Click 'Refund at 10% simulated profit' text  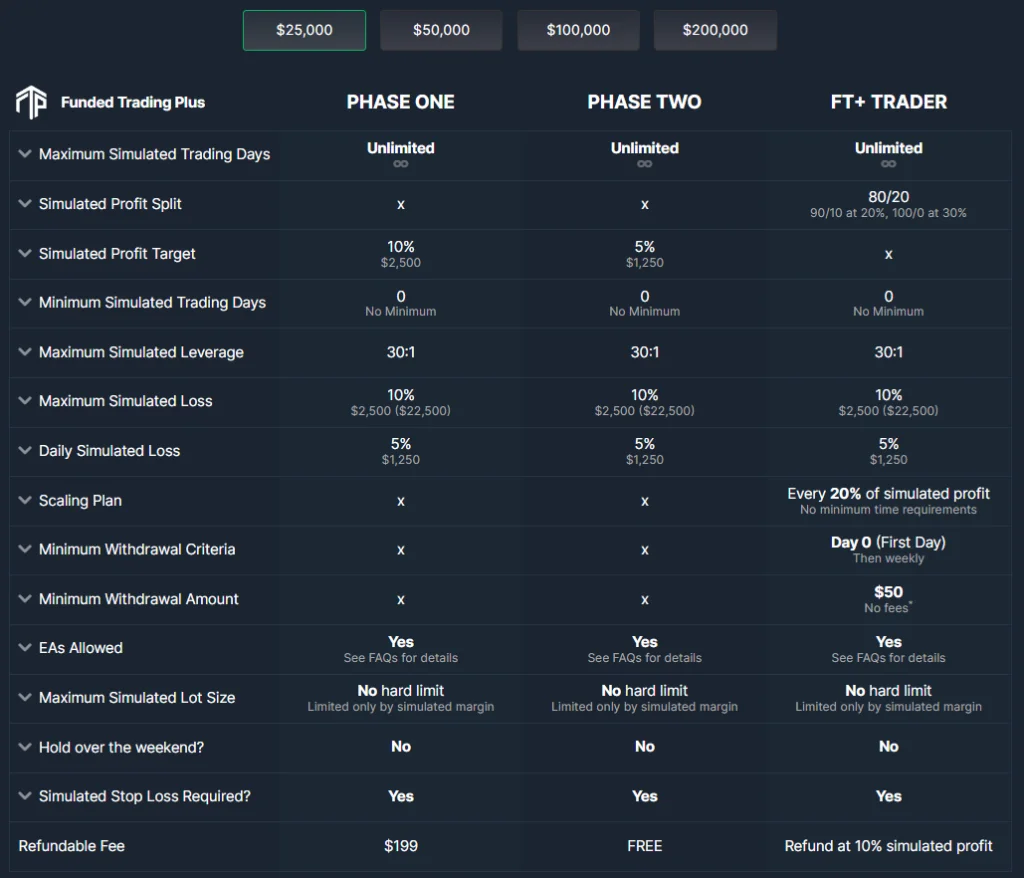pos(889,846)
